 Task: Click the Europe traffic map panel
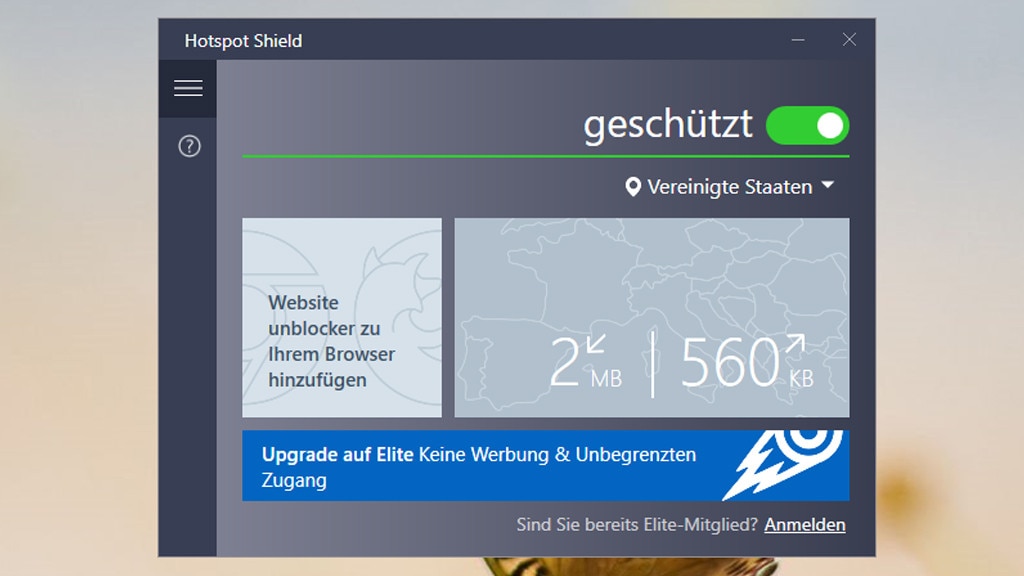652,317
